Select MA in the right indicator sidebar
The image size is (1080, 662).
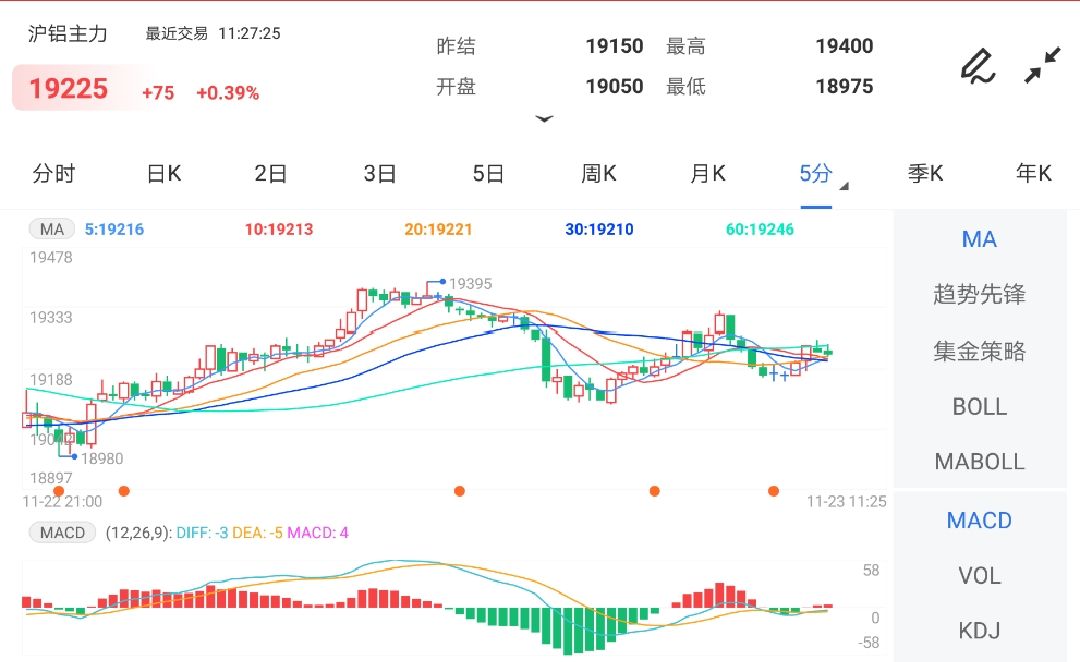coord(978,239)
